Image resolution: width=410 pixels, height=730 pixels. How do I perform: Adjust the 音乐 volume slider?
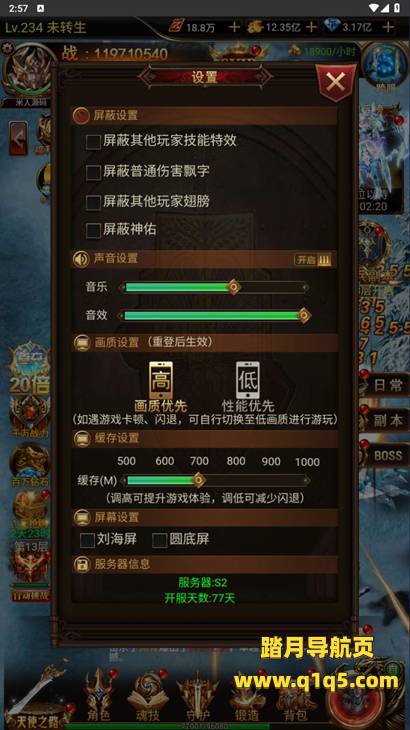pos(214,287)
